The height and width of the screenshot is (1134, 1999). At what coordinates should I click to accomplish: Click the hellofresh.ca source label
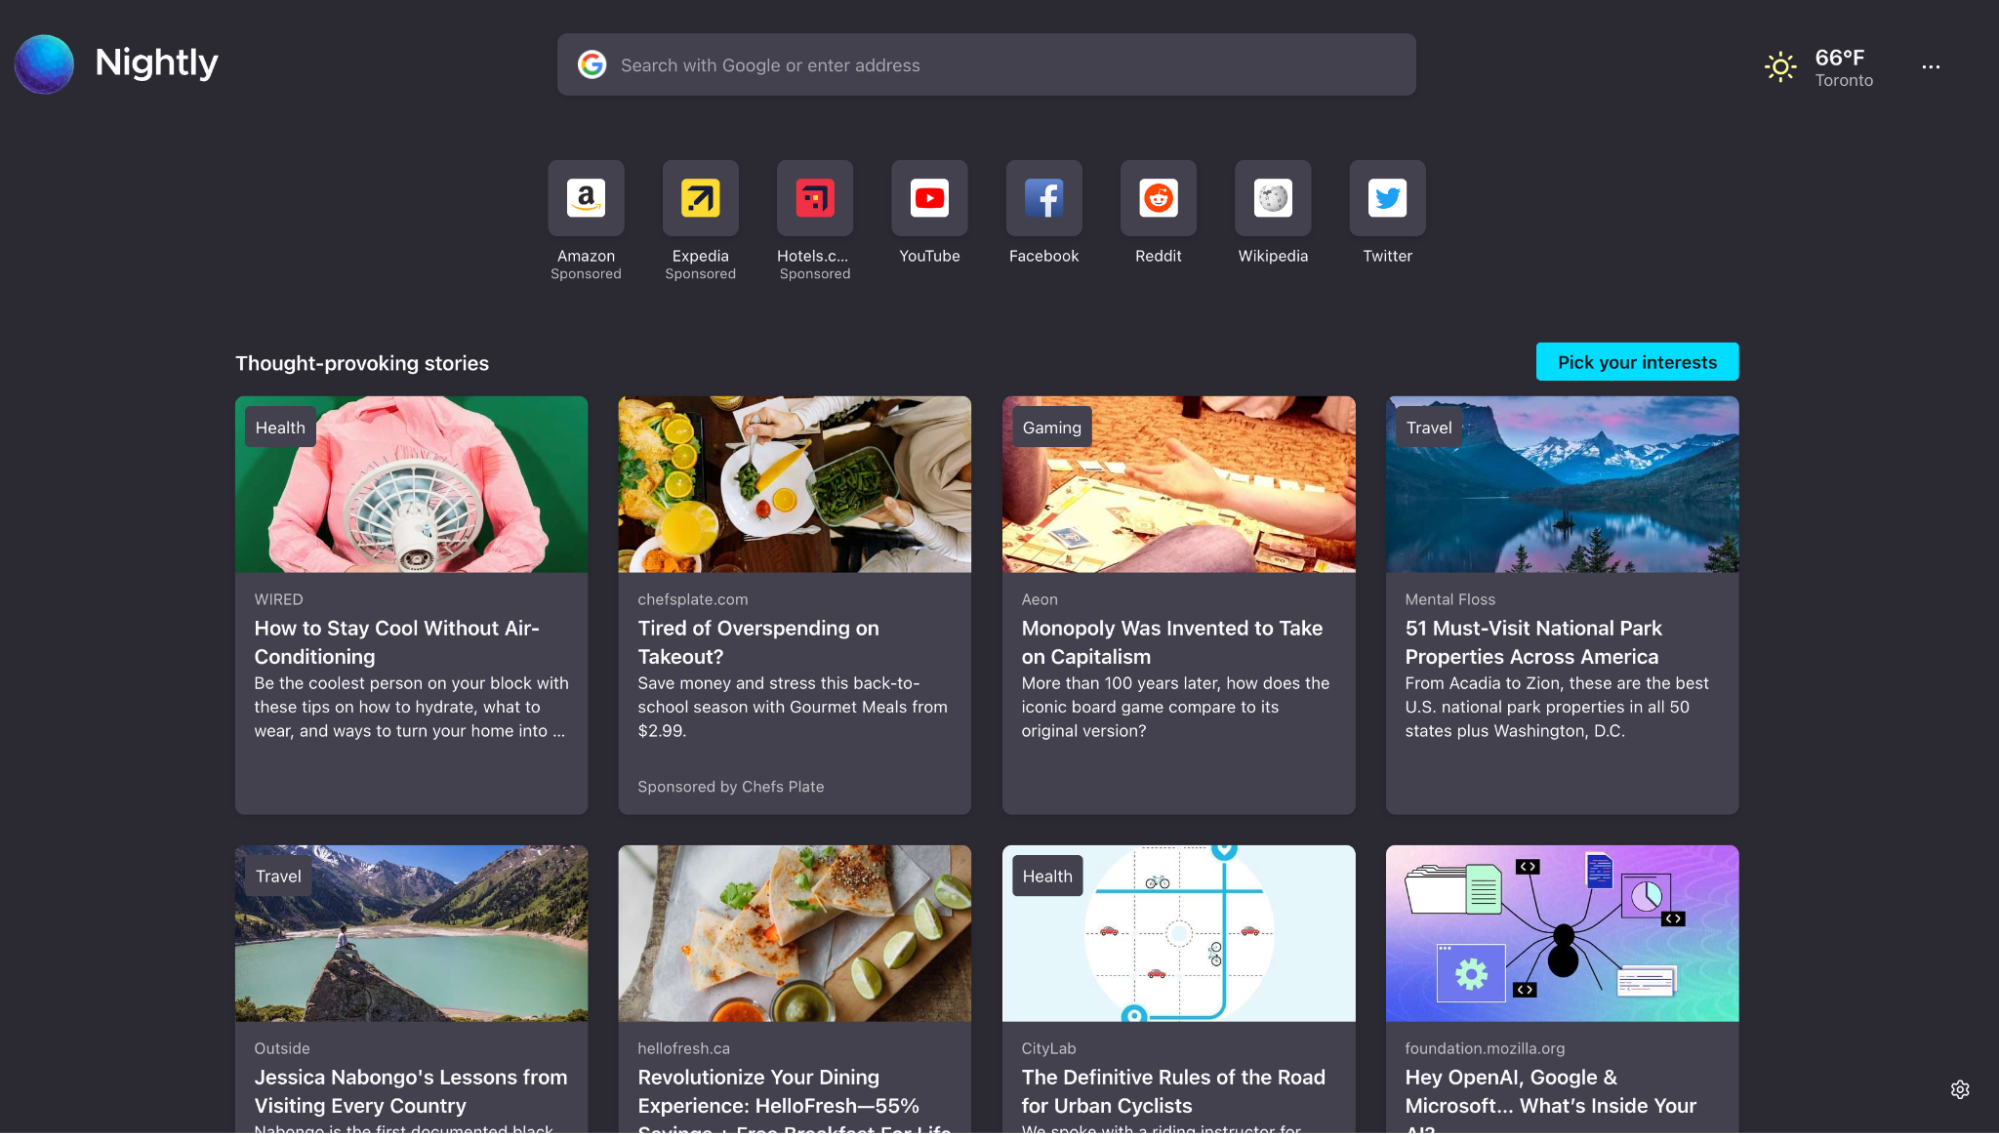(683, 1048)
